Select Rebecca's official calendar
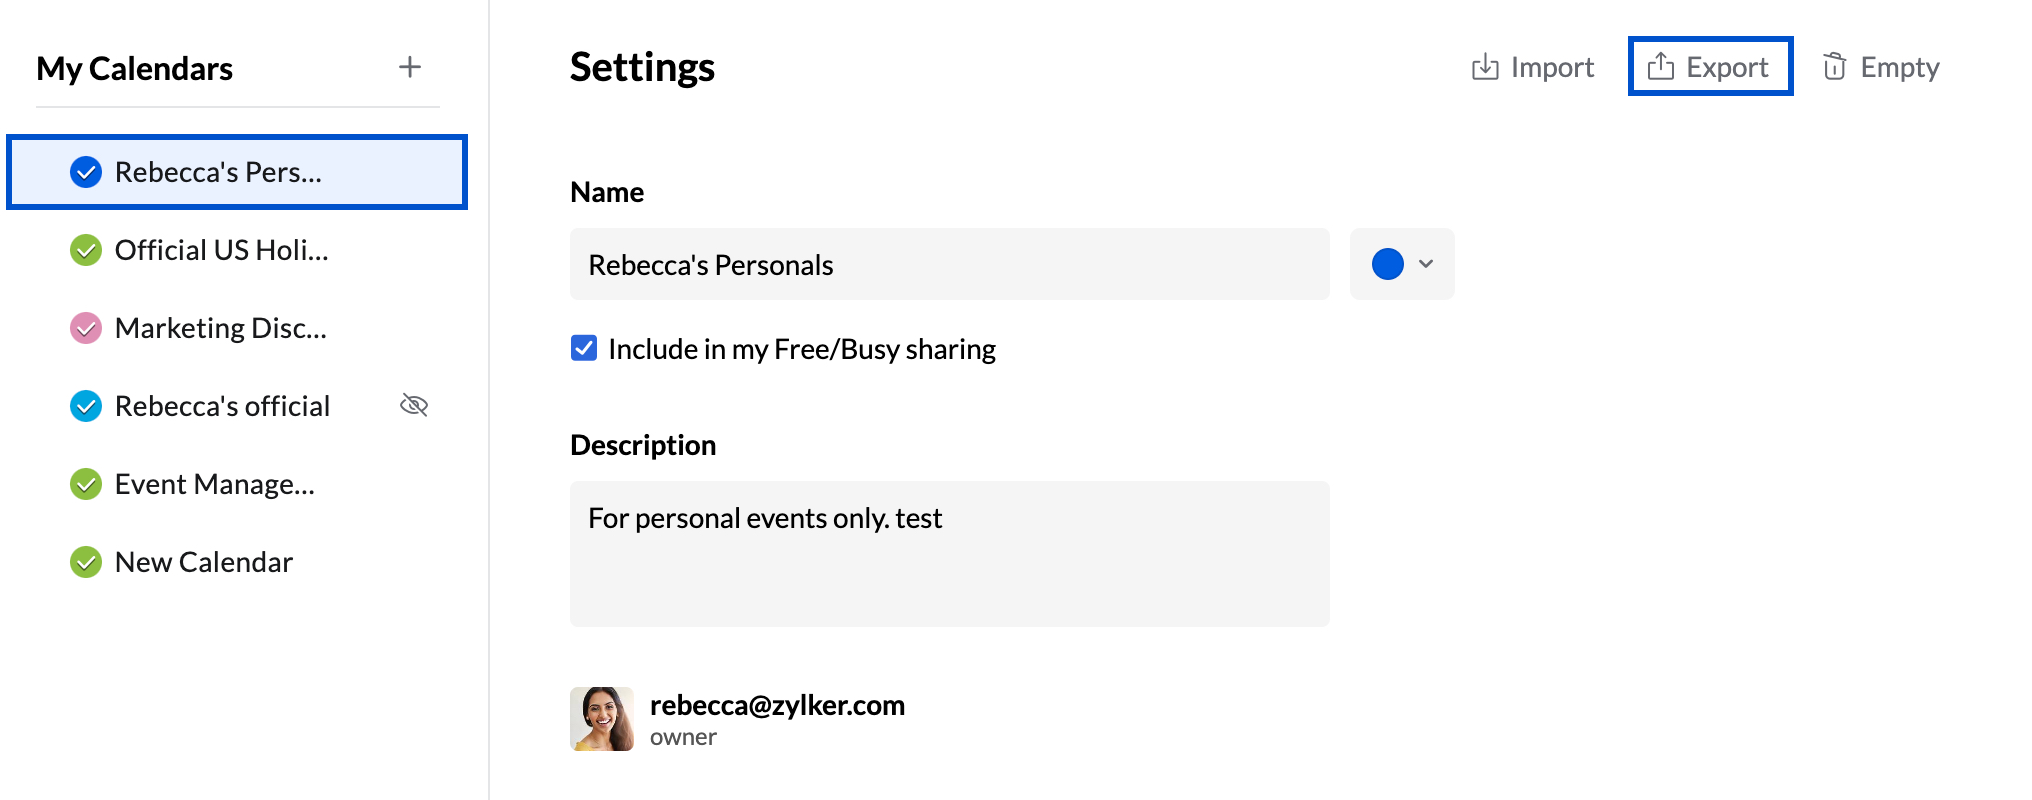The image size is (2032, 800). (222, 406)
